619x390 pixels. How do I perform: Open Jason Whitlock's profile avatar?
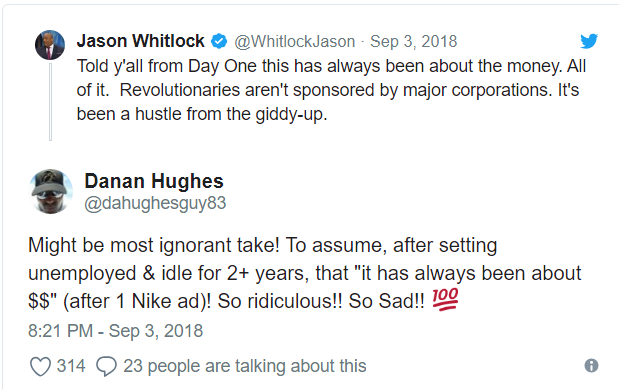[x=50, y=45]
